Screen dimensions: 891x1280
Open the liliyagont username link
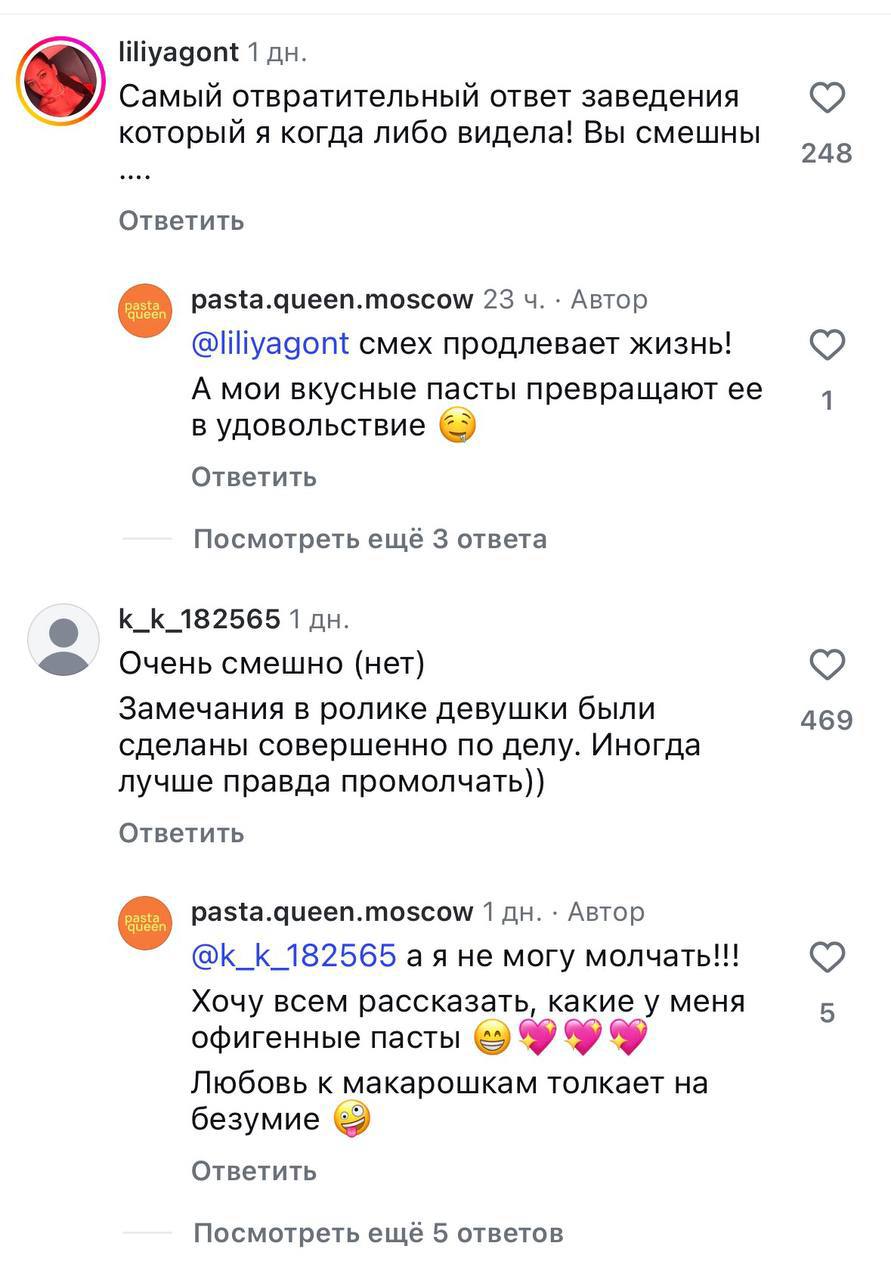(178, 51)
